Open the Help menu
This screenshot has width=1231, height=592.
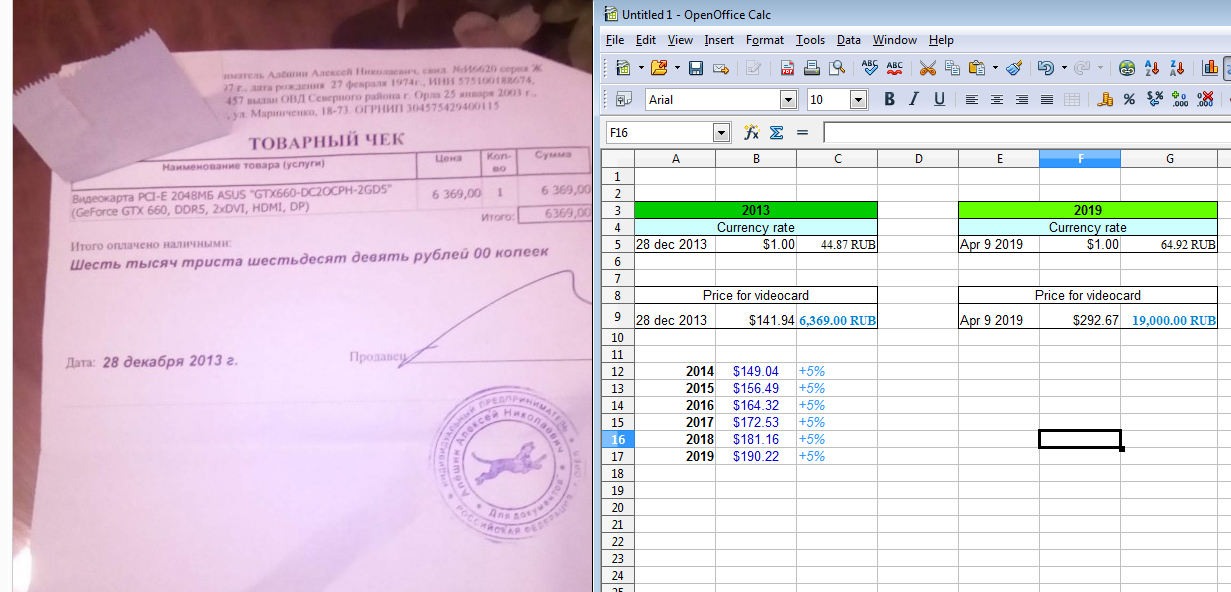941,40
